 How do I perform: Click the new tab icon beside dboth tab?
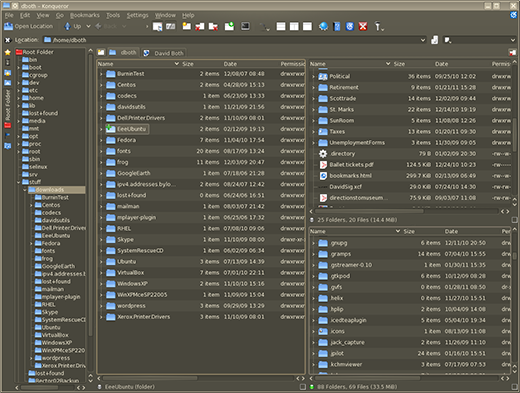click(101, 53)
